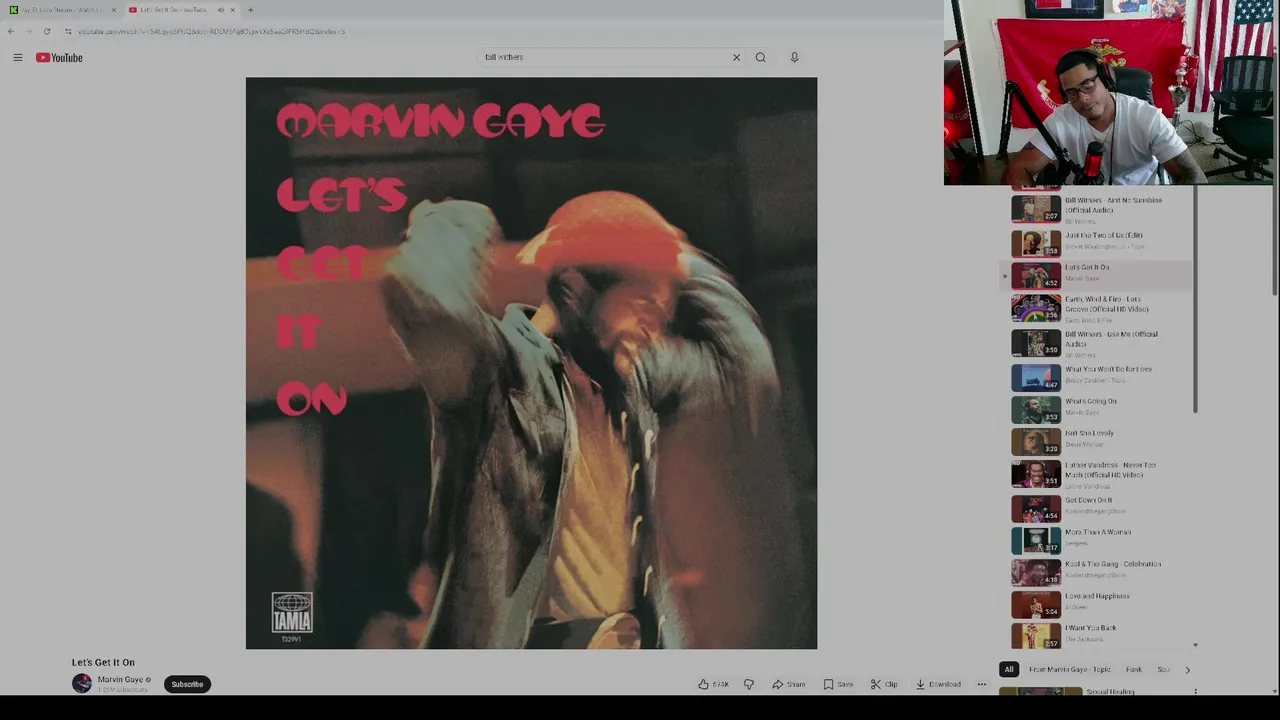This screenshot has height=720, width=1280.
Task: Save the video to a playlist
Action: point(838,684)
